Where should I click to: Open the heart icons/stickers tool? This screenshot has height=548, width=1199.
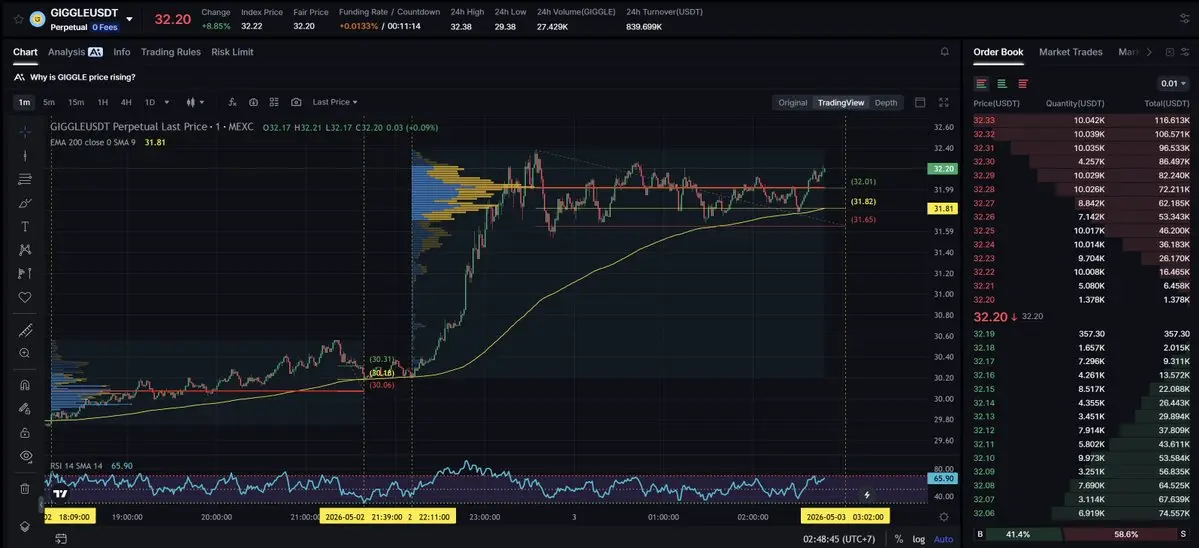pyautogui.click(x=24, y=297)
